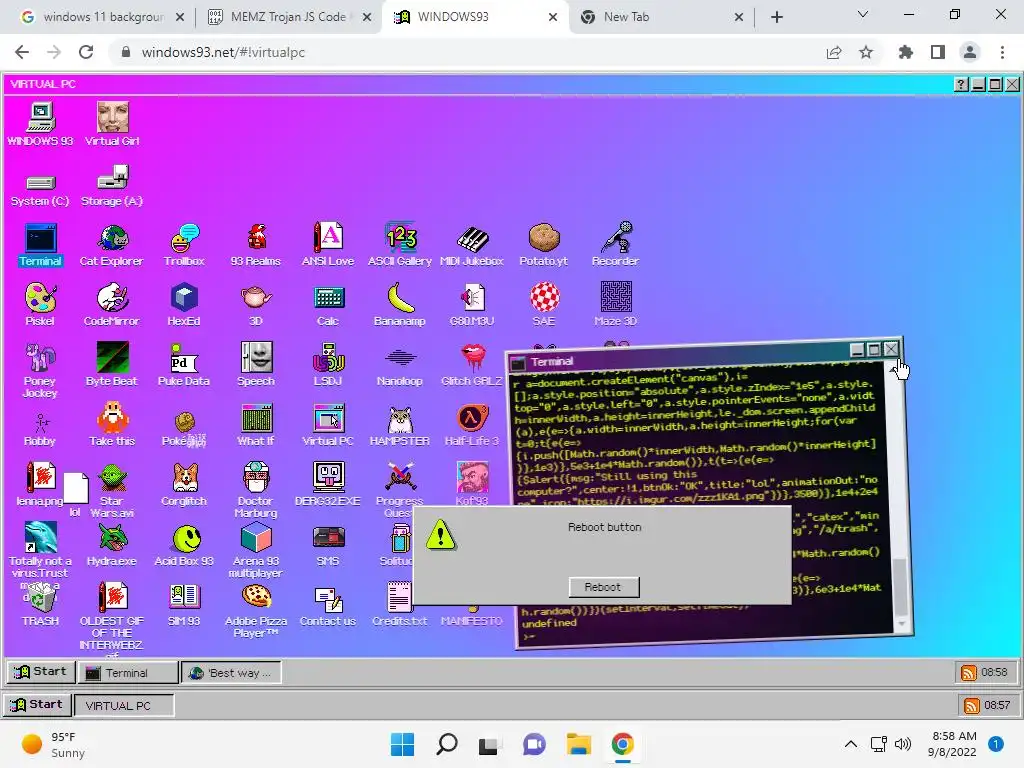Open Chrome's three-dot menu

[x=1002, y=52]
